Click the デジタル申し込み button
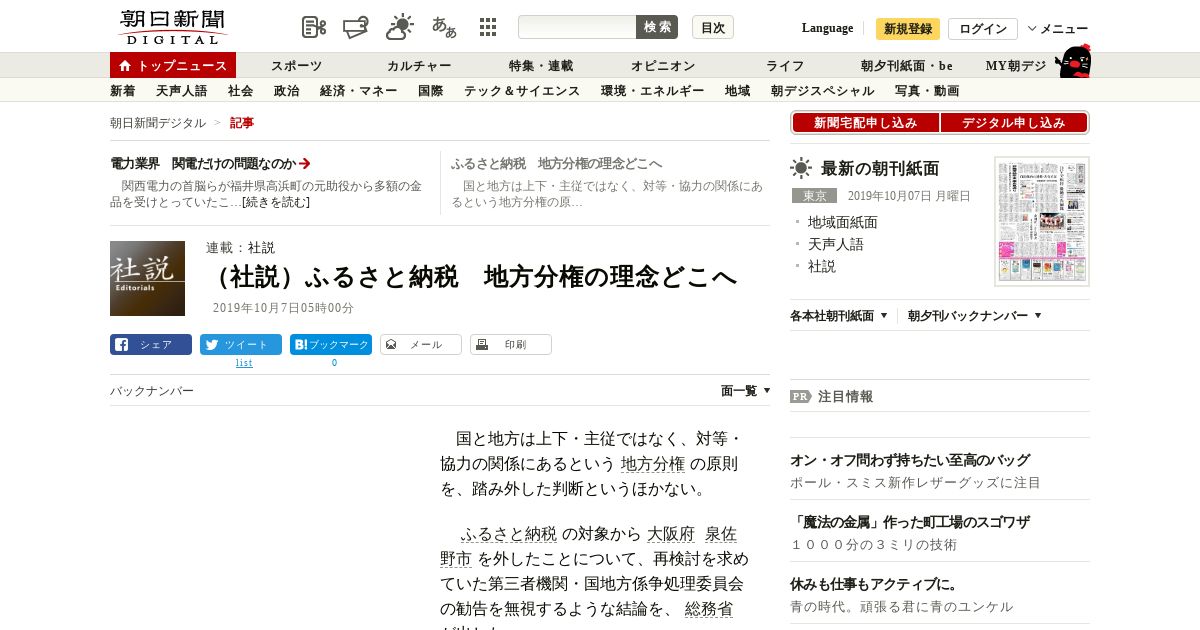Viewport: 1200px width, 630px height. [1014, 122]
